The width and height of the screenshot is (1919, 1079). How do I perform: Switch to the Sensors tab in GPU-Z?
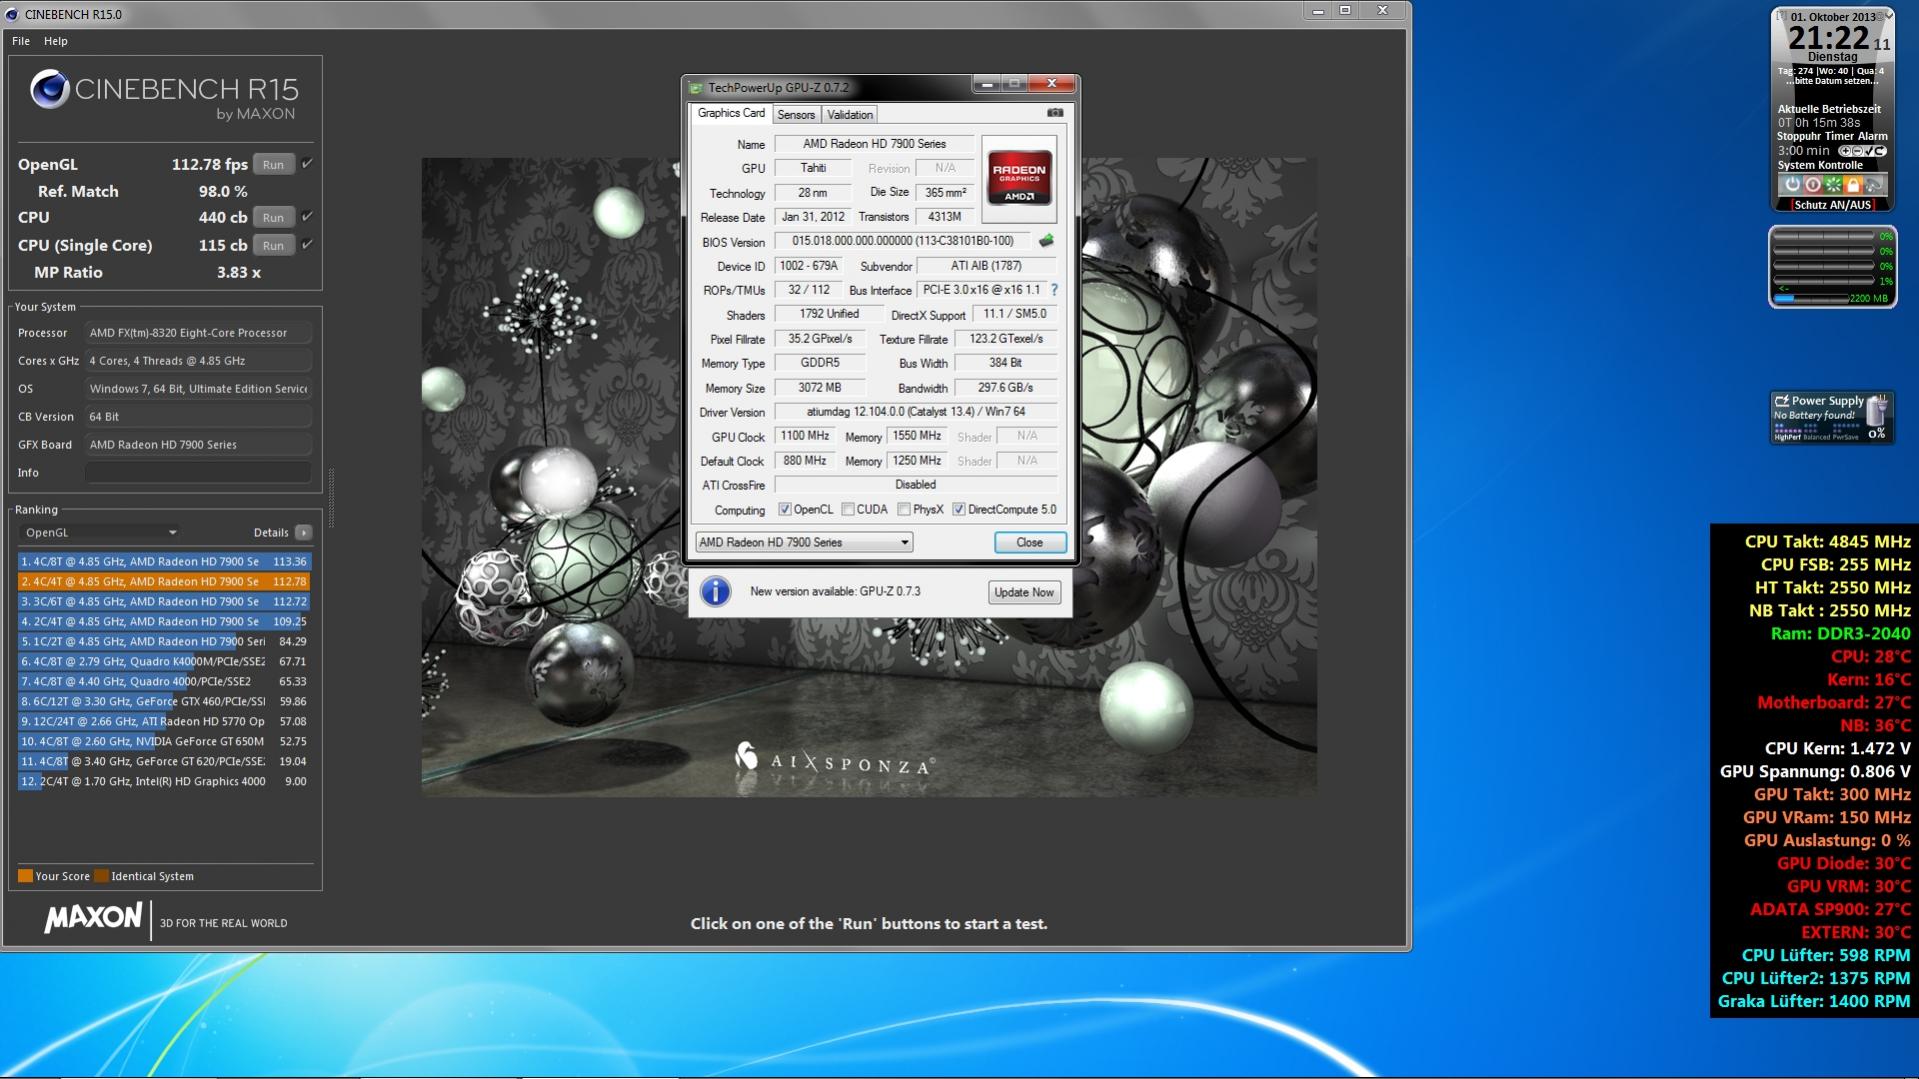pos(796,115)
